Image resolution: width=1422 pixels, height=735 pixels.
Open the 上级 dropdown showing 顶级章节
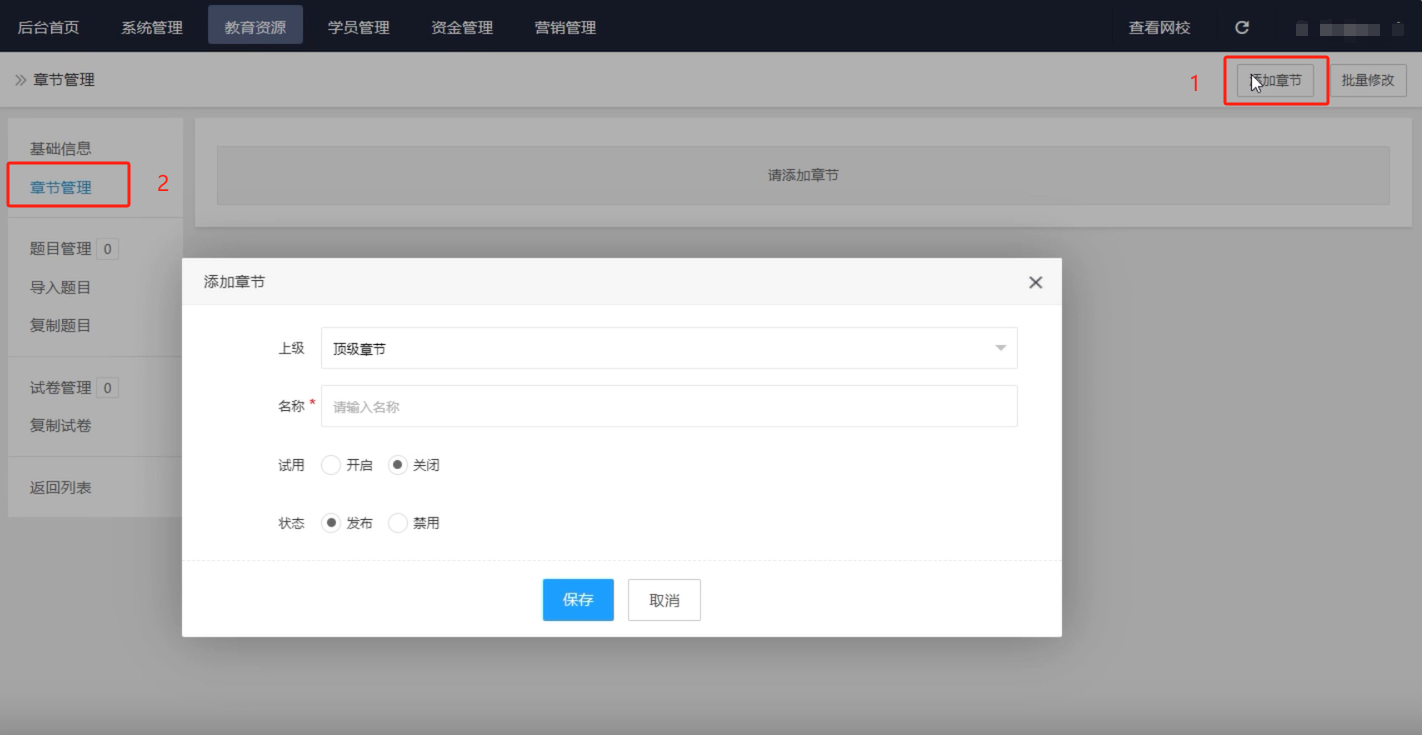pos(669,348)
